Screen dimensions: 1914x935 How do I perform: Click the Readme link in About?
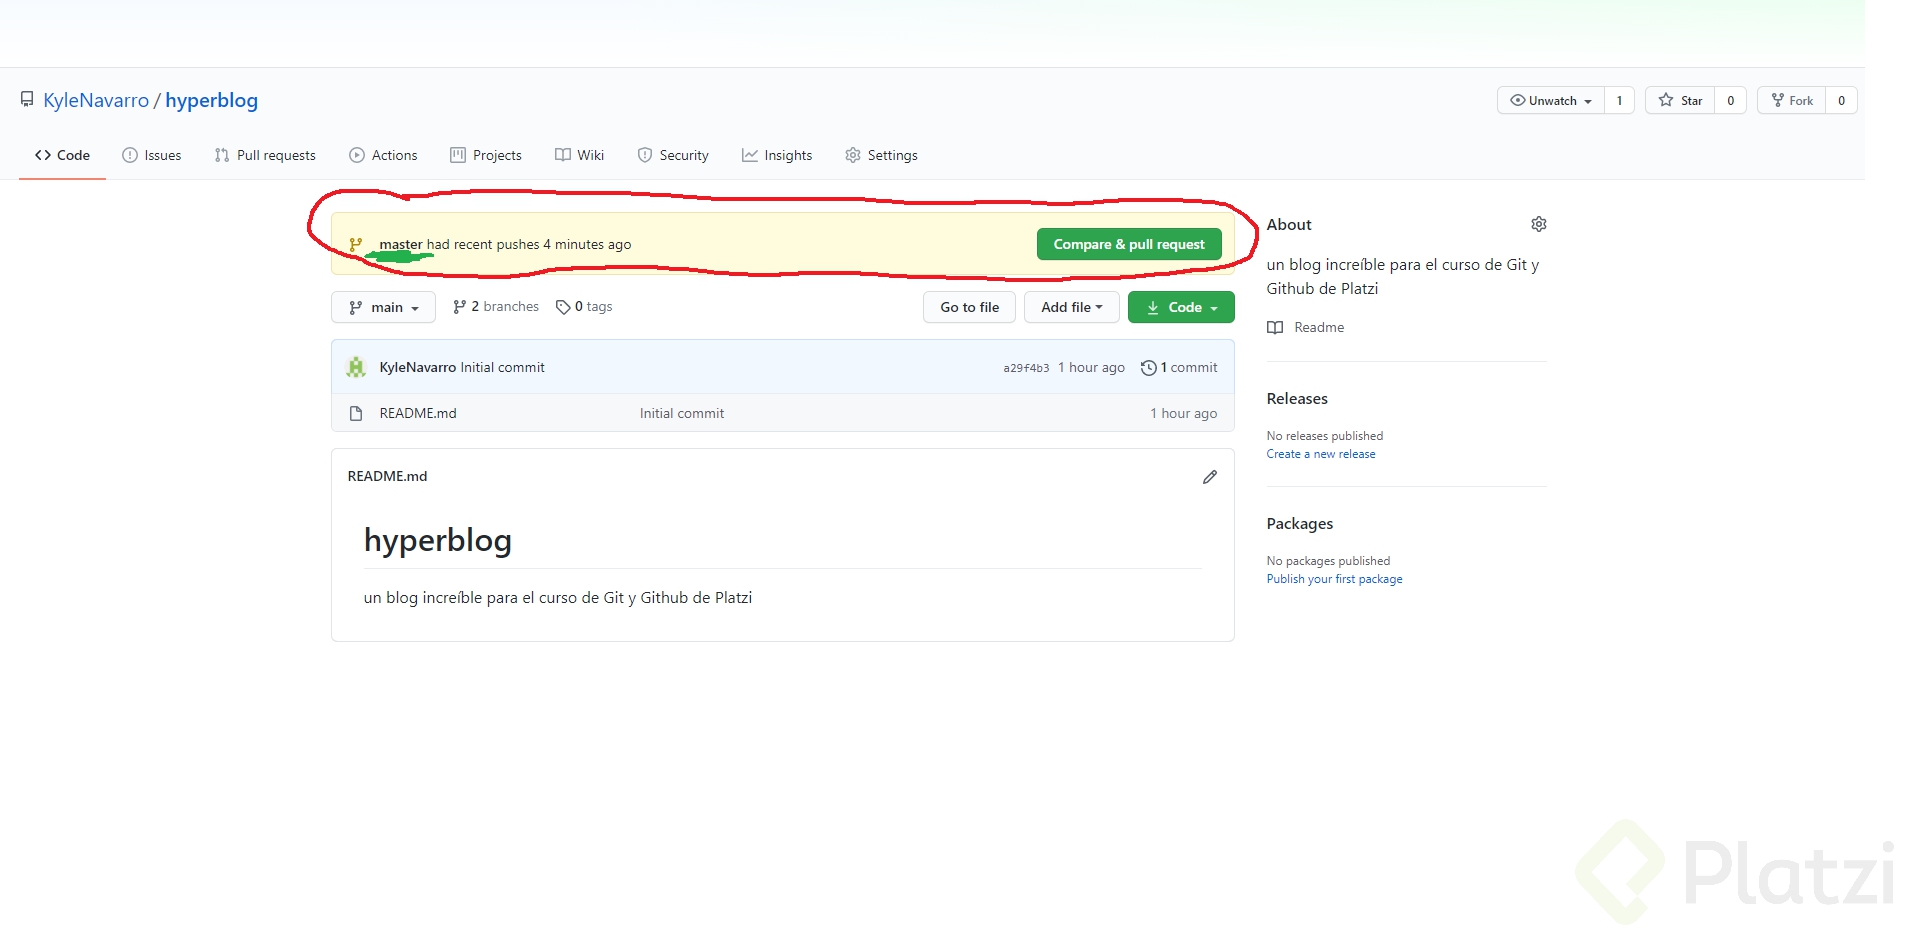tap(1319, 327)
